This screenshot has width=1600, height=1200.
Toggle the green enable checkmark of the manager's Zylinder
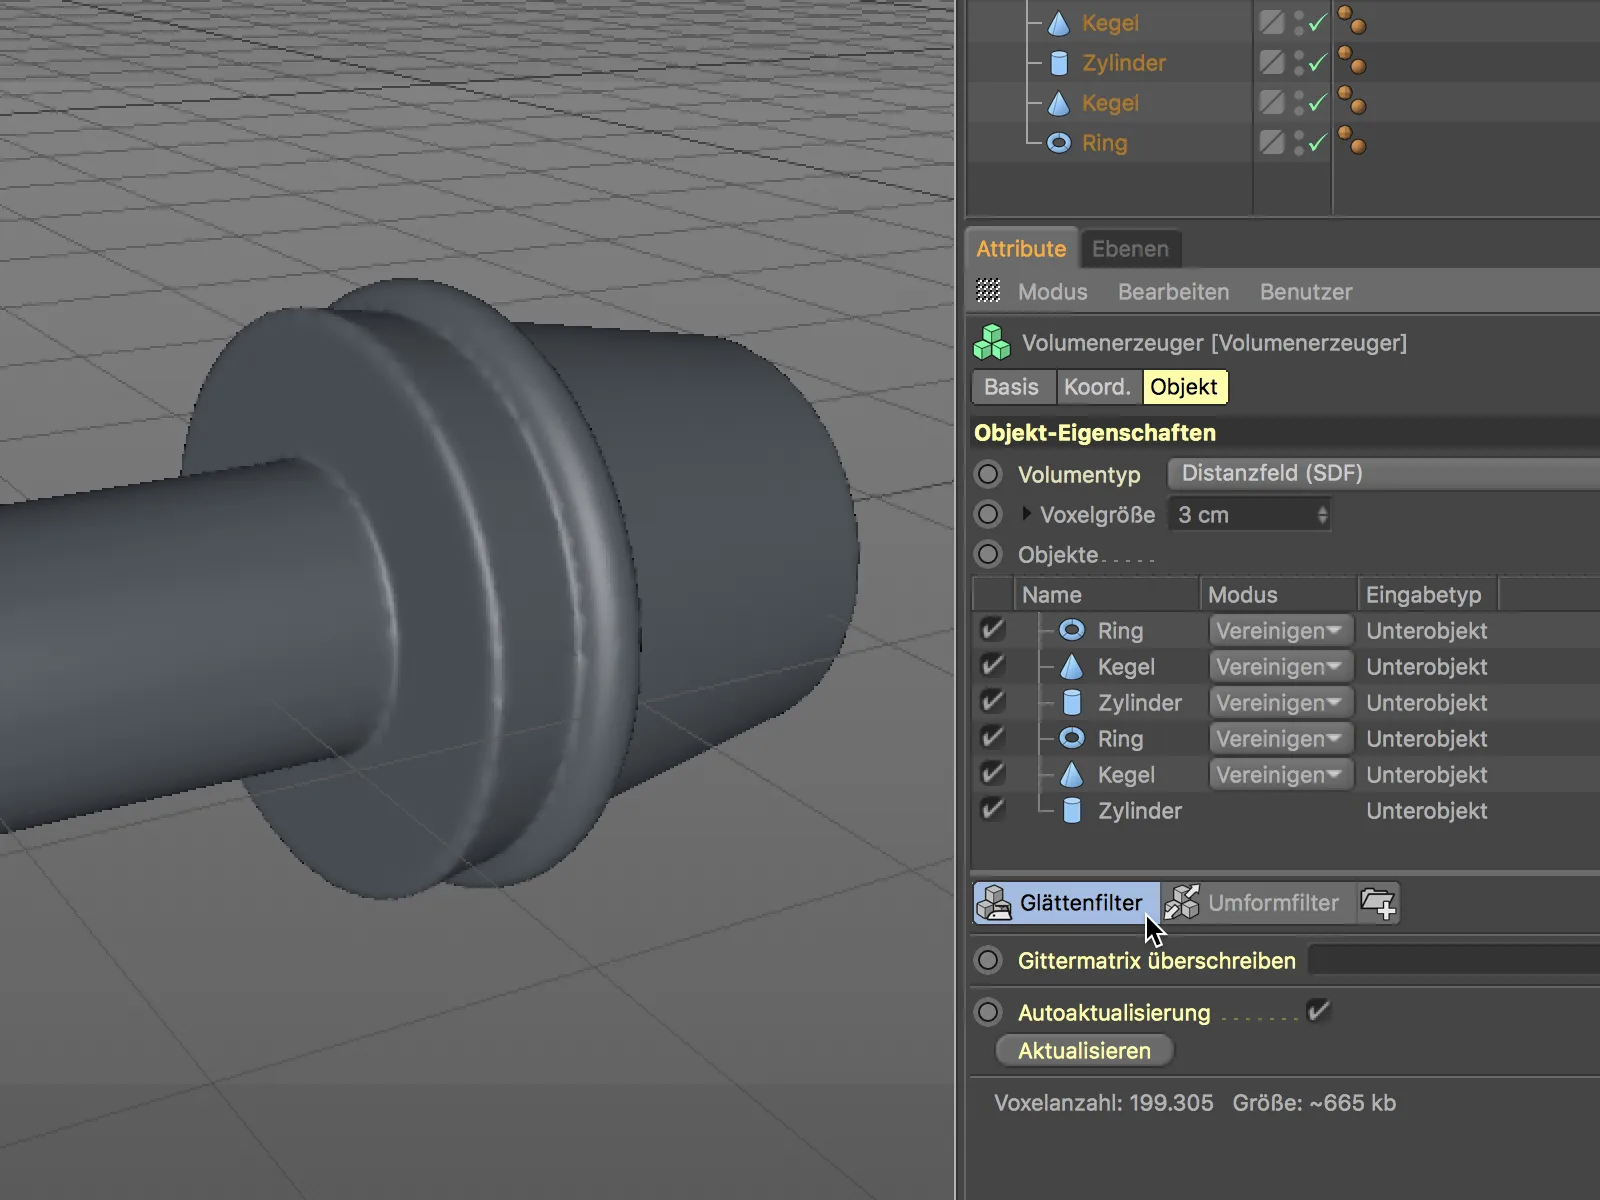[1317, 62]
